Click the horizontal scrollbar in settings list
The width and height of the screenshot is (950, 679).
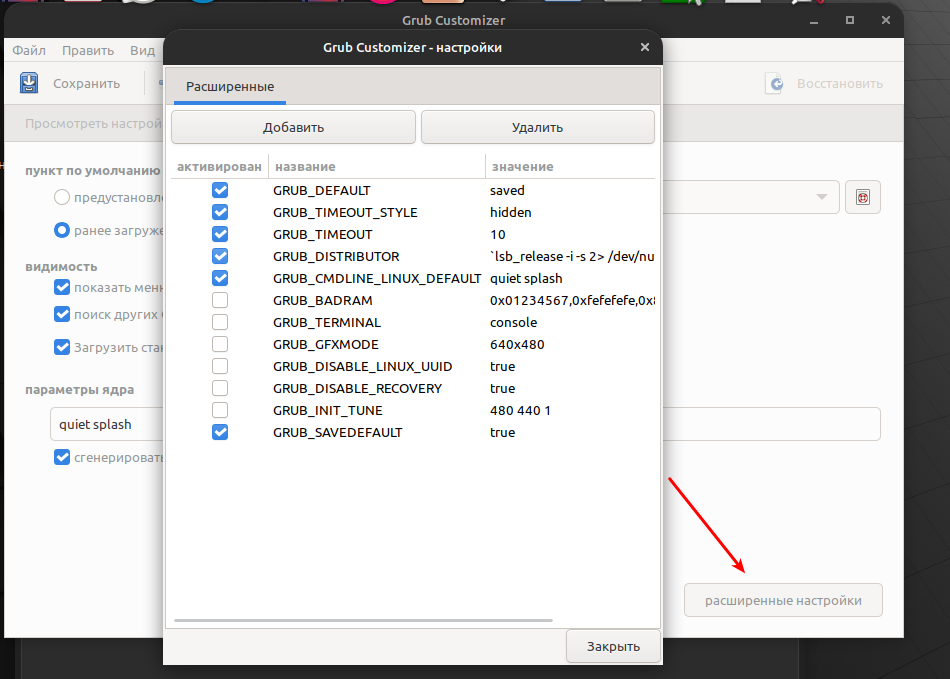pyautogui.click(x=364, y=620)
